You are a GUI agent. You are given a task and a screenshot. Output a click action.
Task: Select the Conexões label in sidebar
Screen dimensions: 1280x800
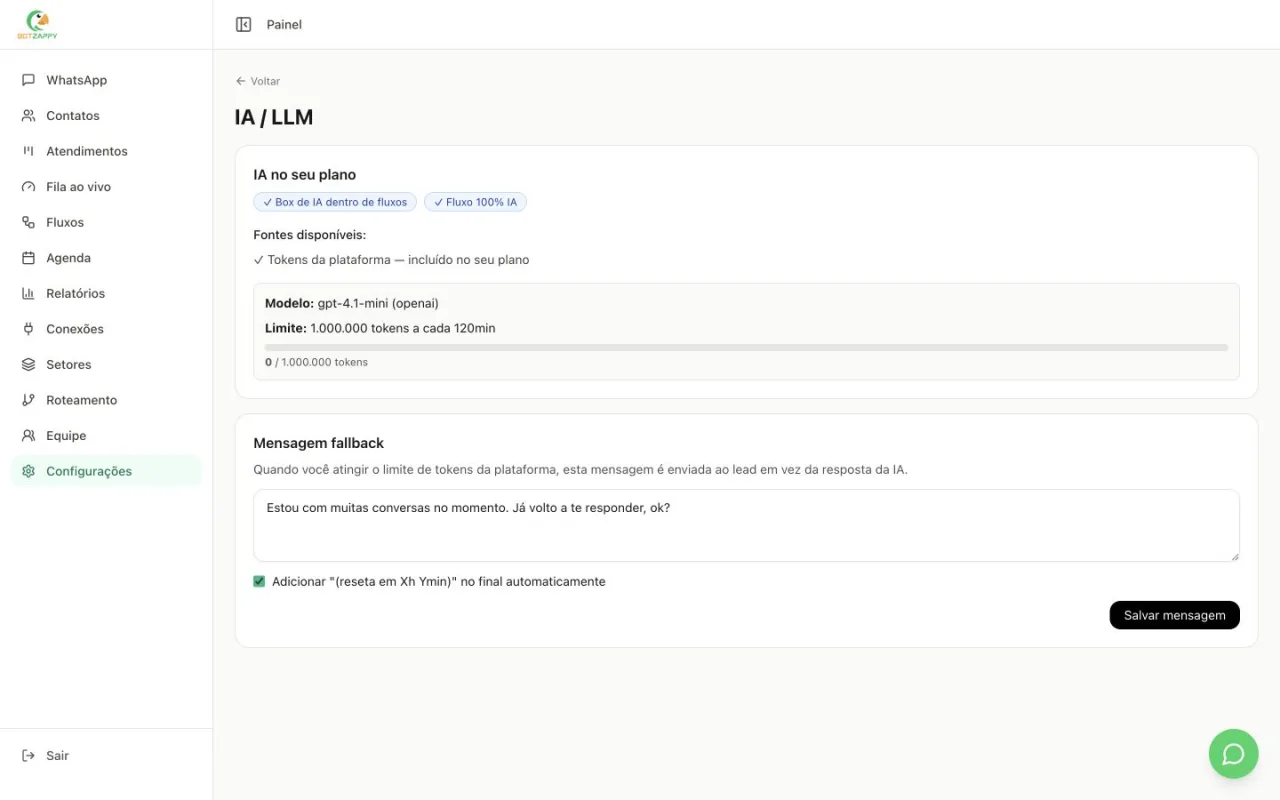point(75,329)
